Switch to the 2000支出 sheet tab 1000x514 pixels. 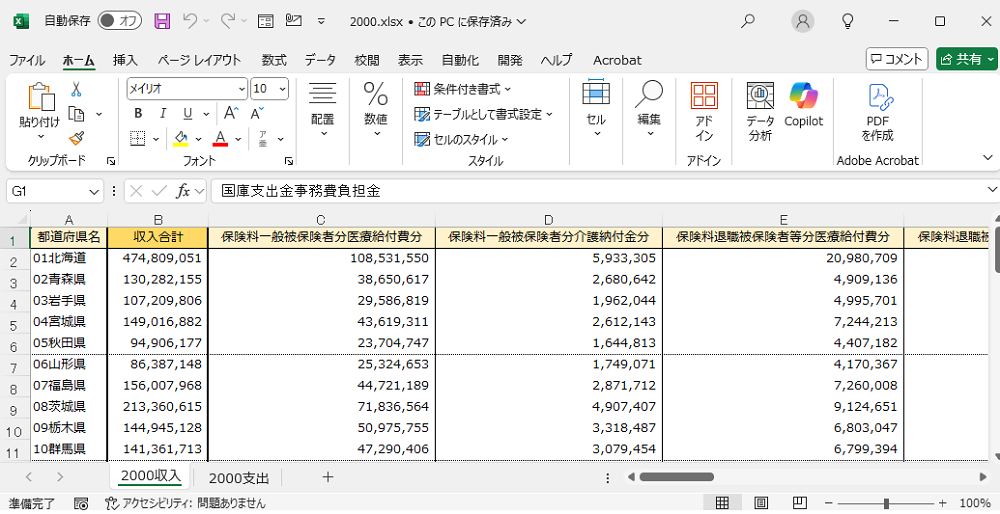[x=239, y=478]
